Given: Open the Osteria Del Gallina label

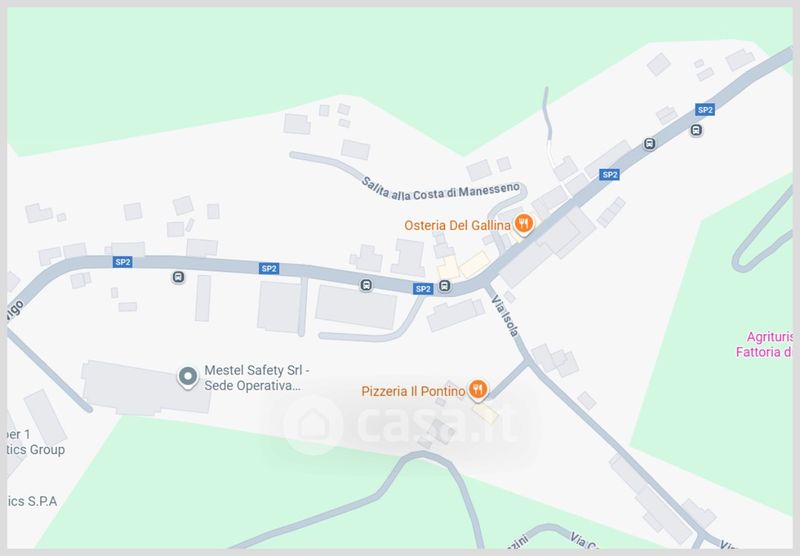Looking at the screenshot, I should (457, 225).
